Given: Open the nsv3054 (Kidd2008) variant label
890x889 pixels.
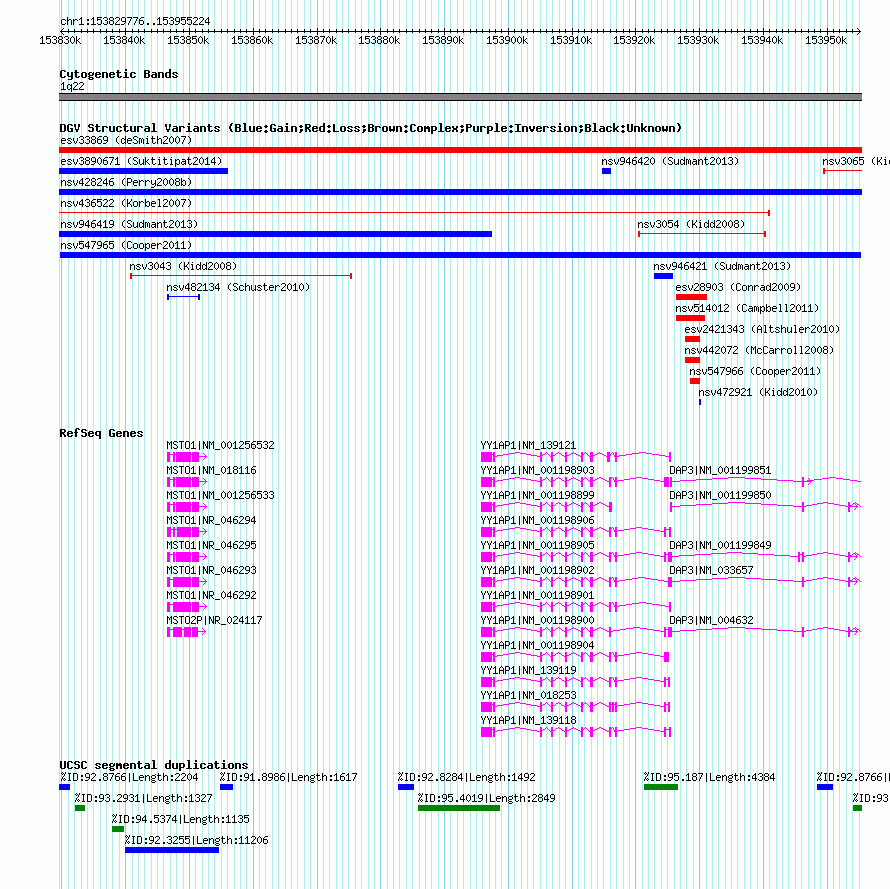Looking at the screenshot, I should click(691, 224).
